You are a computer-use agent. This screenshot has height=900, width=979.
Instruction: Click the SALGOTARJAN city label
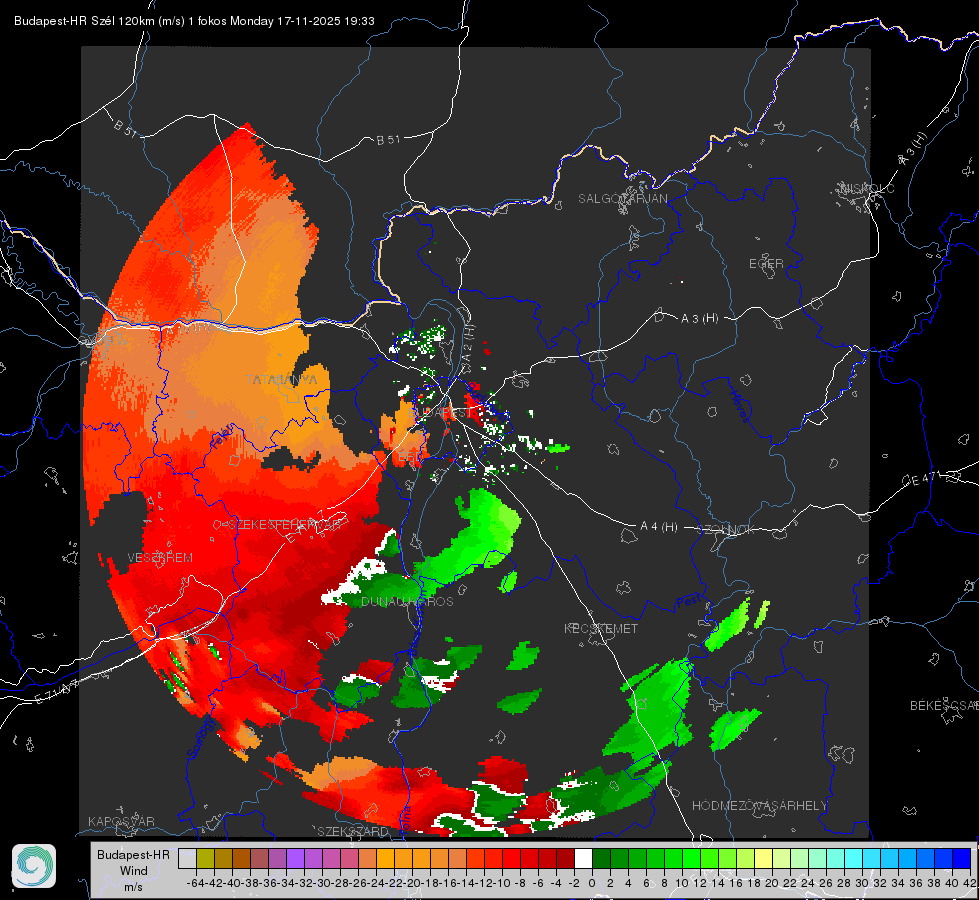(x=622, y=199)
